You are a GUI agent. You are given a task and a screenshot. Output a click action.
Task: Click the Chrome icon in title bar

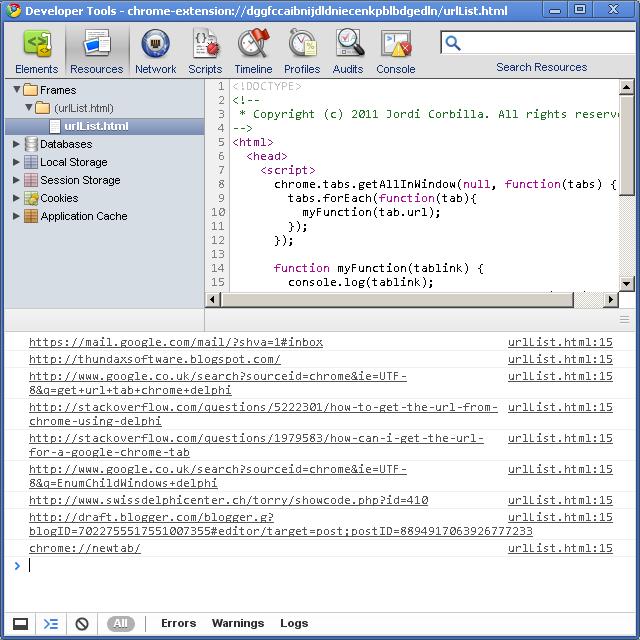click(14, 10)
